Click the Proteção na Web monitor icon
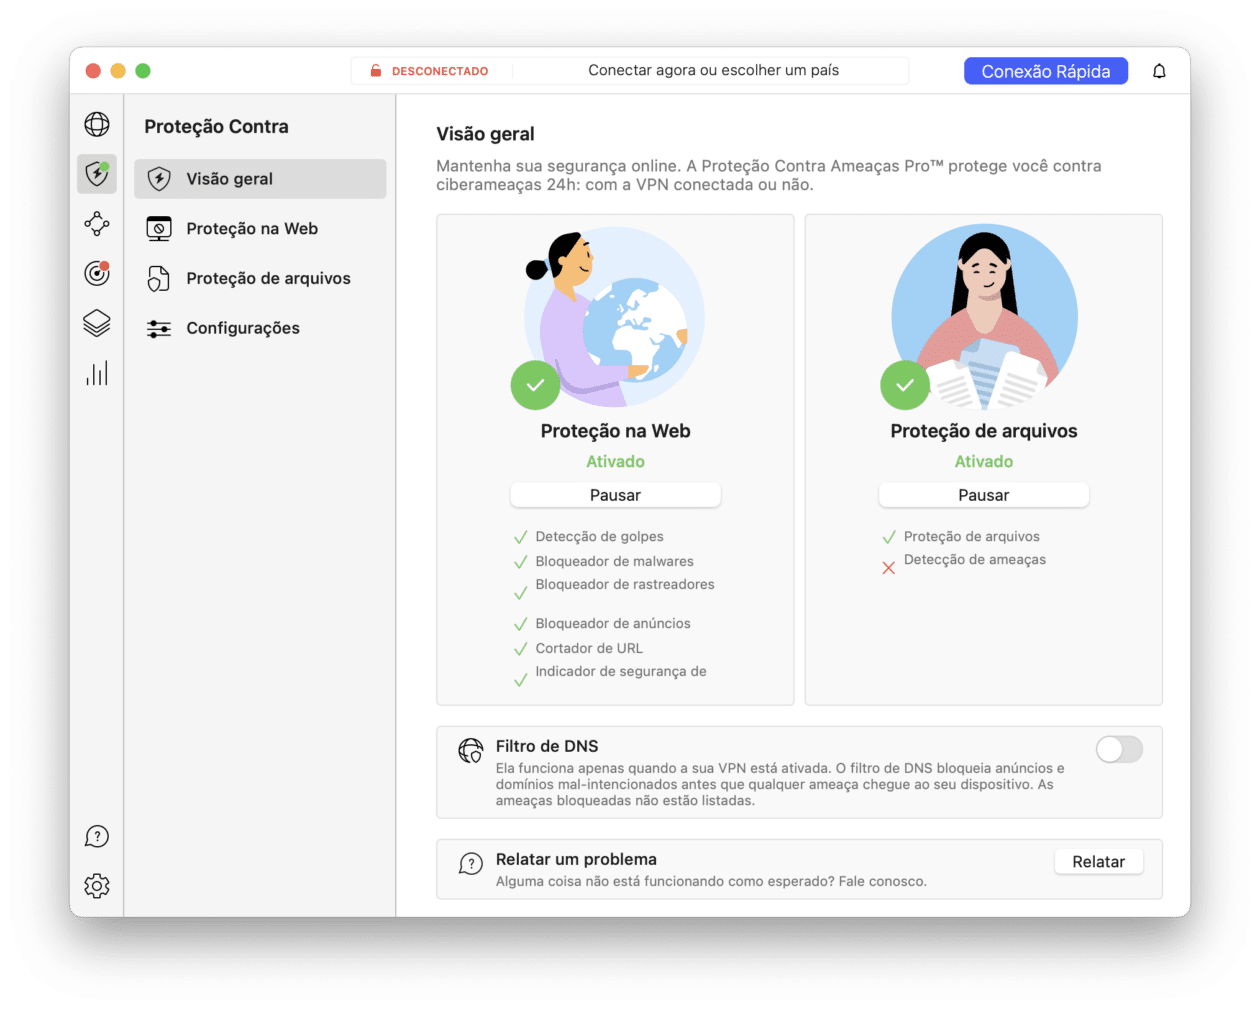The image size is (1260, 1009). 159,229
